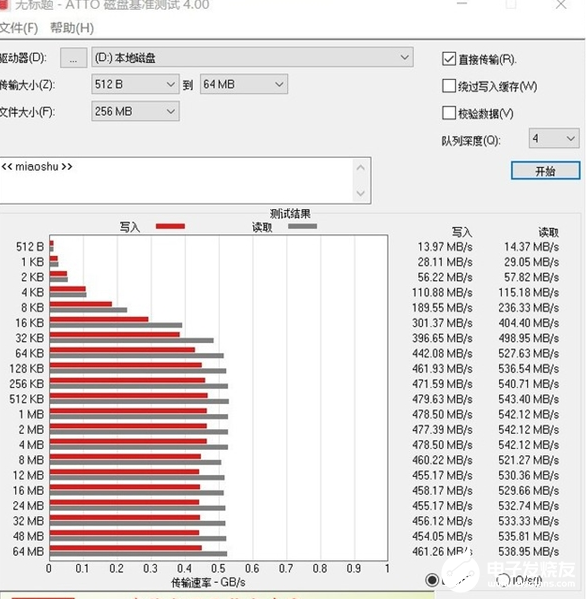Click the red 写入 legend swatch
This screenshot has height=599, width=586.
tap(170, 227)
